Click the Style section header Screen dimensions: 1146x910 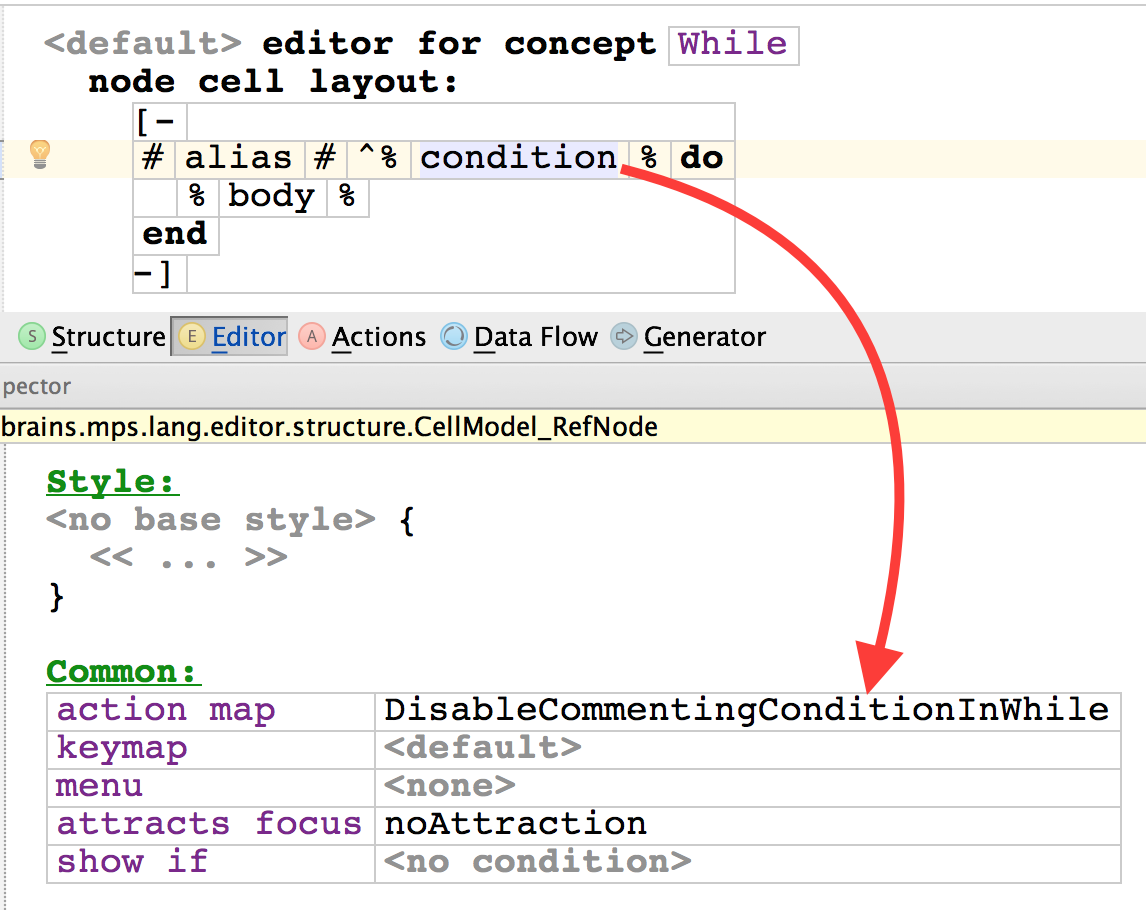(x=112, y=482)
